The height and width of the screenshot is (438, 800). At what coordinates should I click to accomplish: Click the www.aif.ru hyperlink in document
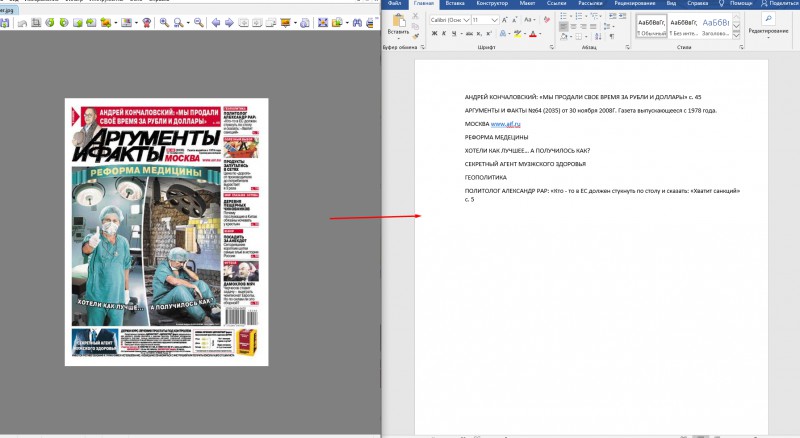(x=505, y=124)
